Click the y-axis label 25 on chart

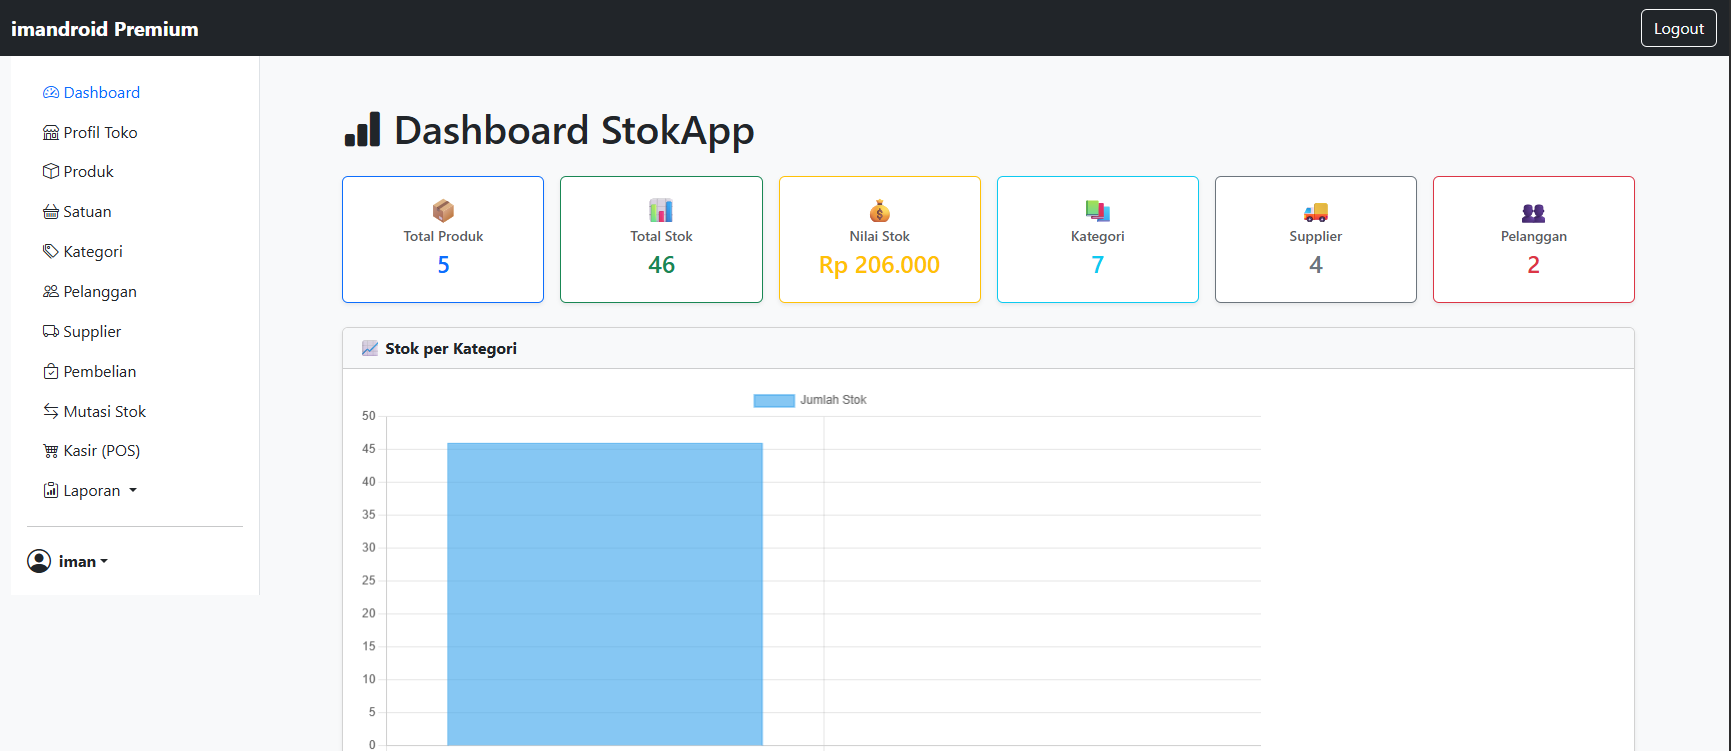tap(369, 580)
